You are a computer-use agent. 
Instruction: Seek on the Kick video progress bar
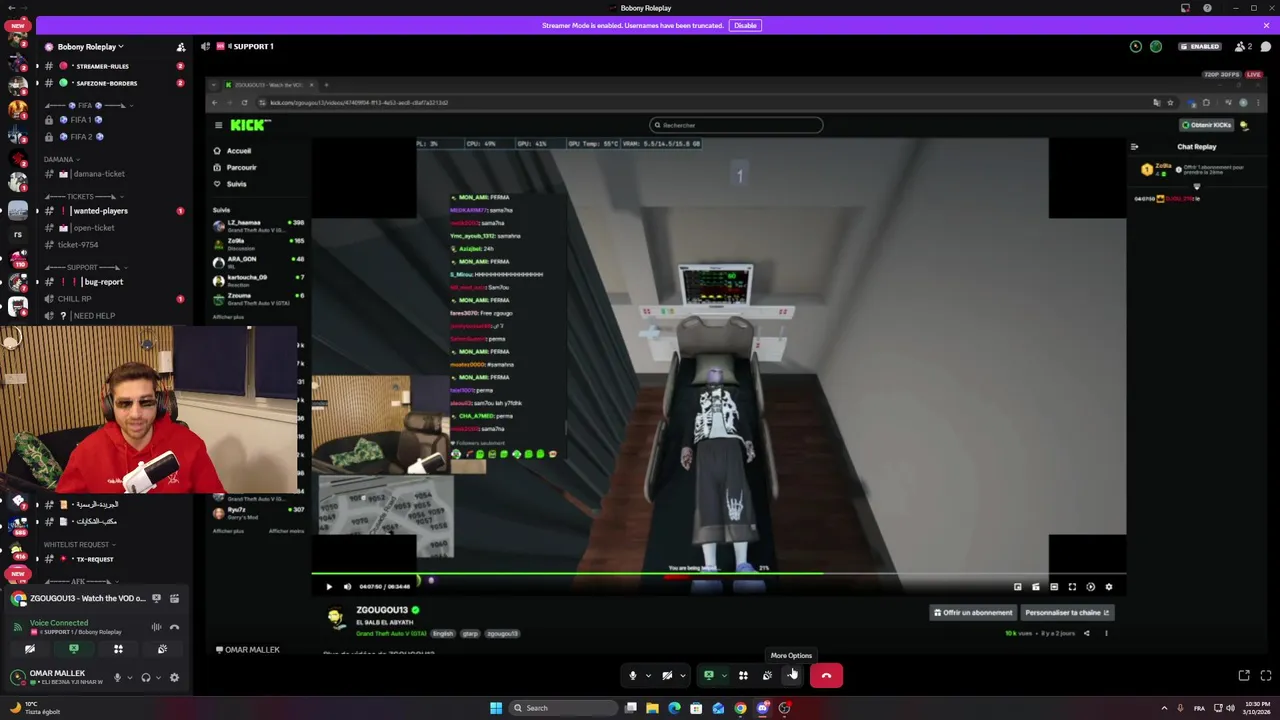point(718,574)
